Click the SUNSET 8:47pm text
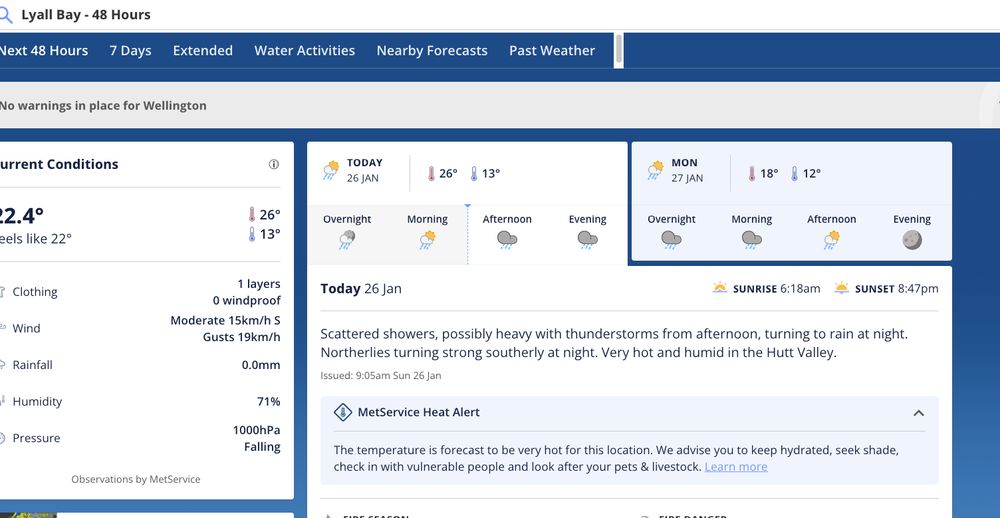1000x518 pixels. pyautogui.click(x=897, y=288)
